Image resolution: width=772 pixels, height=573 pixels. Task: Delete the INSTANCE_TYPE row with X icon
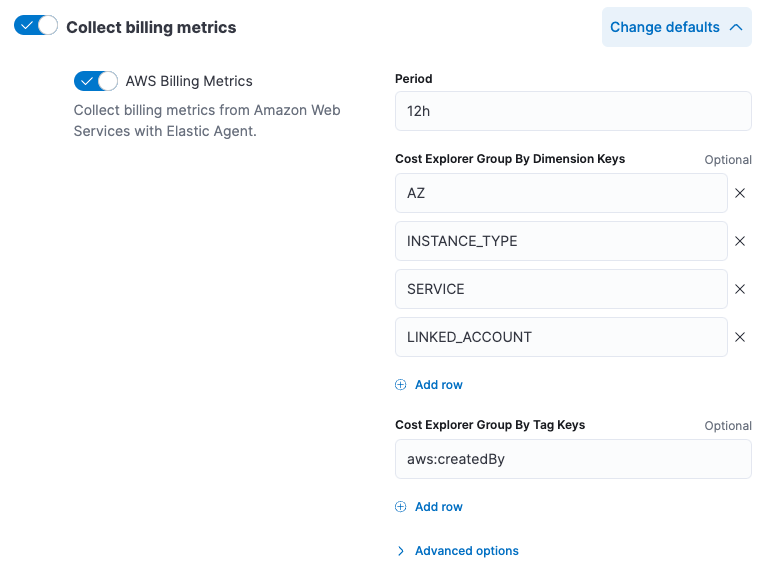740,241
